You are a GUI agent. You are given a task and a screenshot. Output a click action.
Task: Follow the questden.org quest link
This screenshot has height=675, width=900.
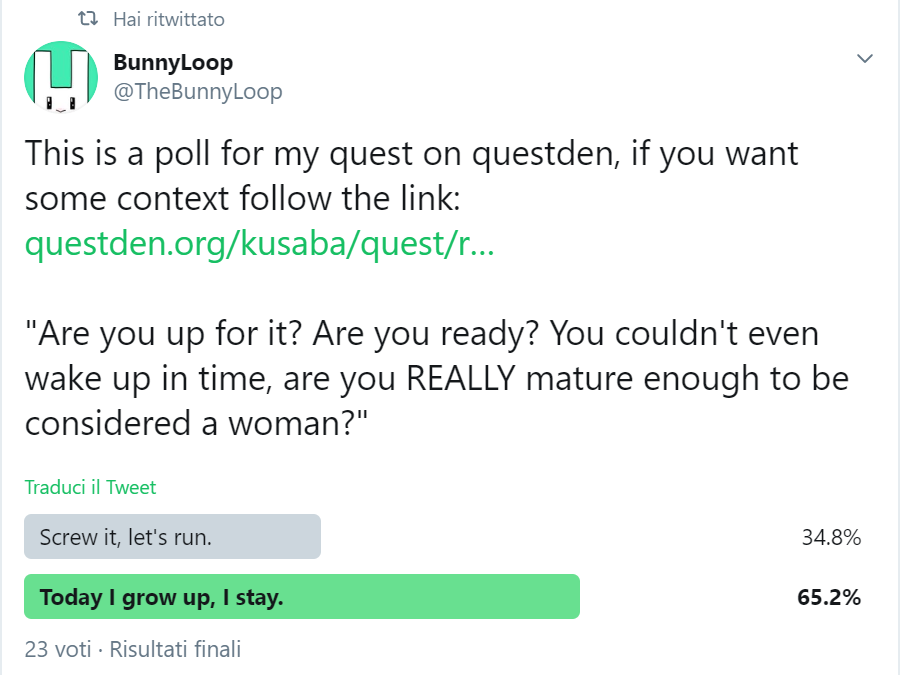point(259,245)
